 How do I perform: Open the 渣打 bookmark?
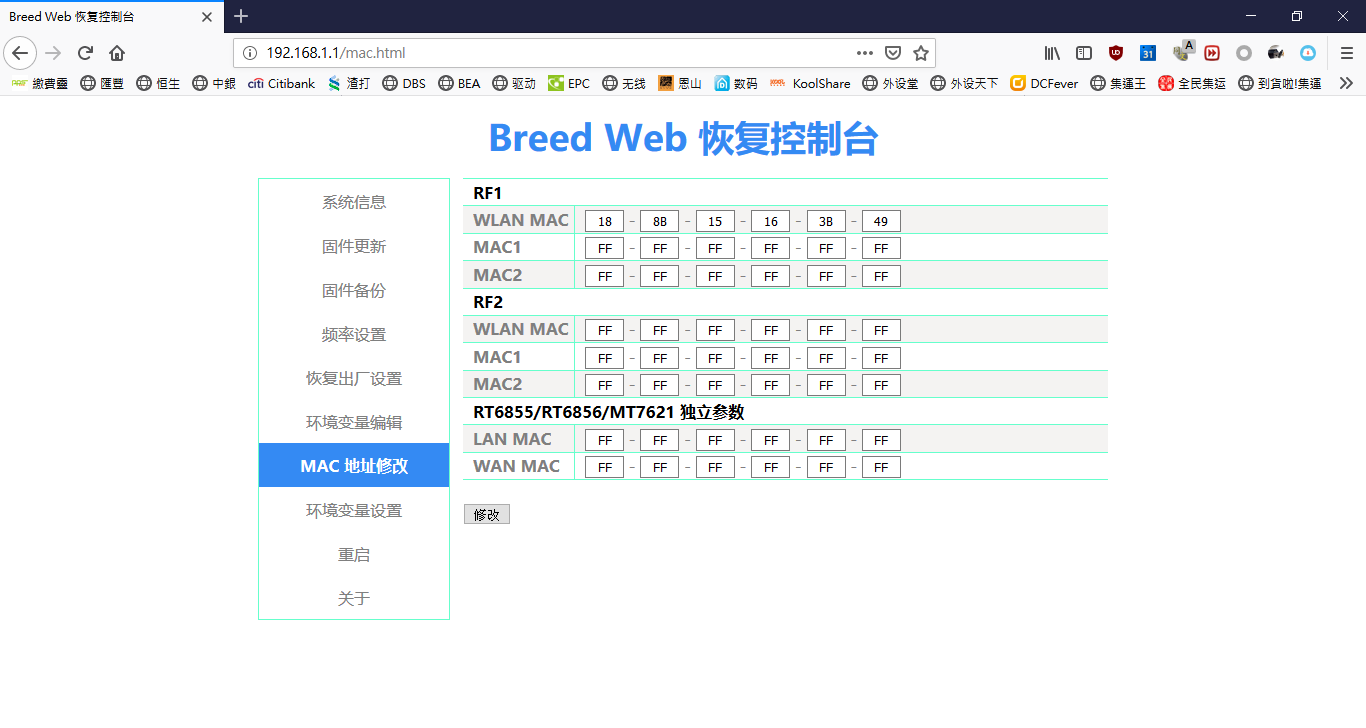point(349,84)
